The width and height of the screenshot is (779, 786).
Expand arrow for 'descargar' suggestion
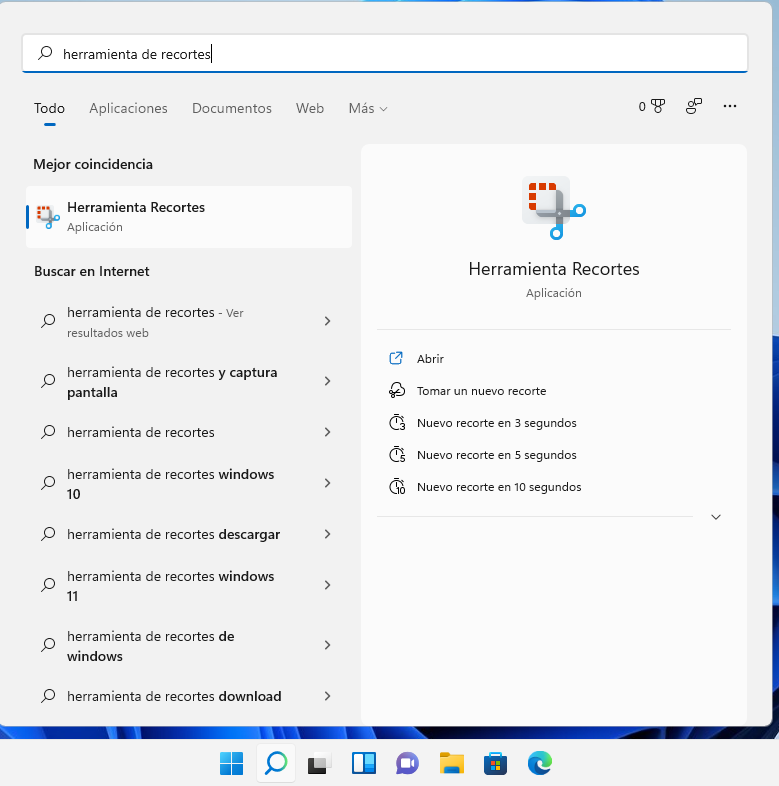[327, 534]
